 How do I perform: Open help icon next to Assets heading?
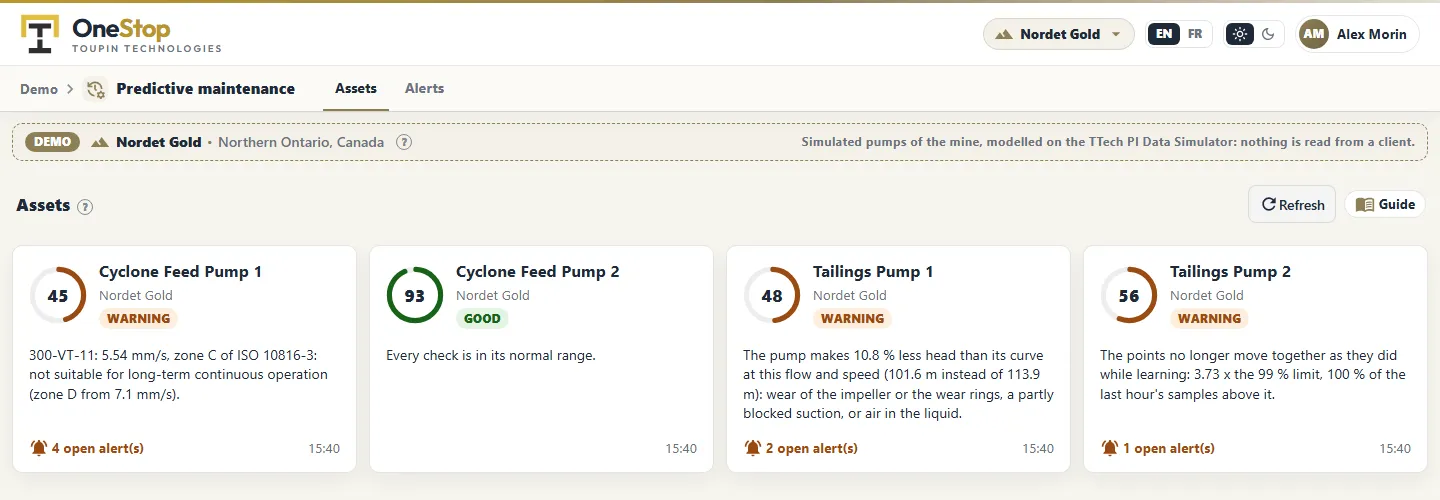pos(85,207)
